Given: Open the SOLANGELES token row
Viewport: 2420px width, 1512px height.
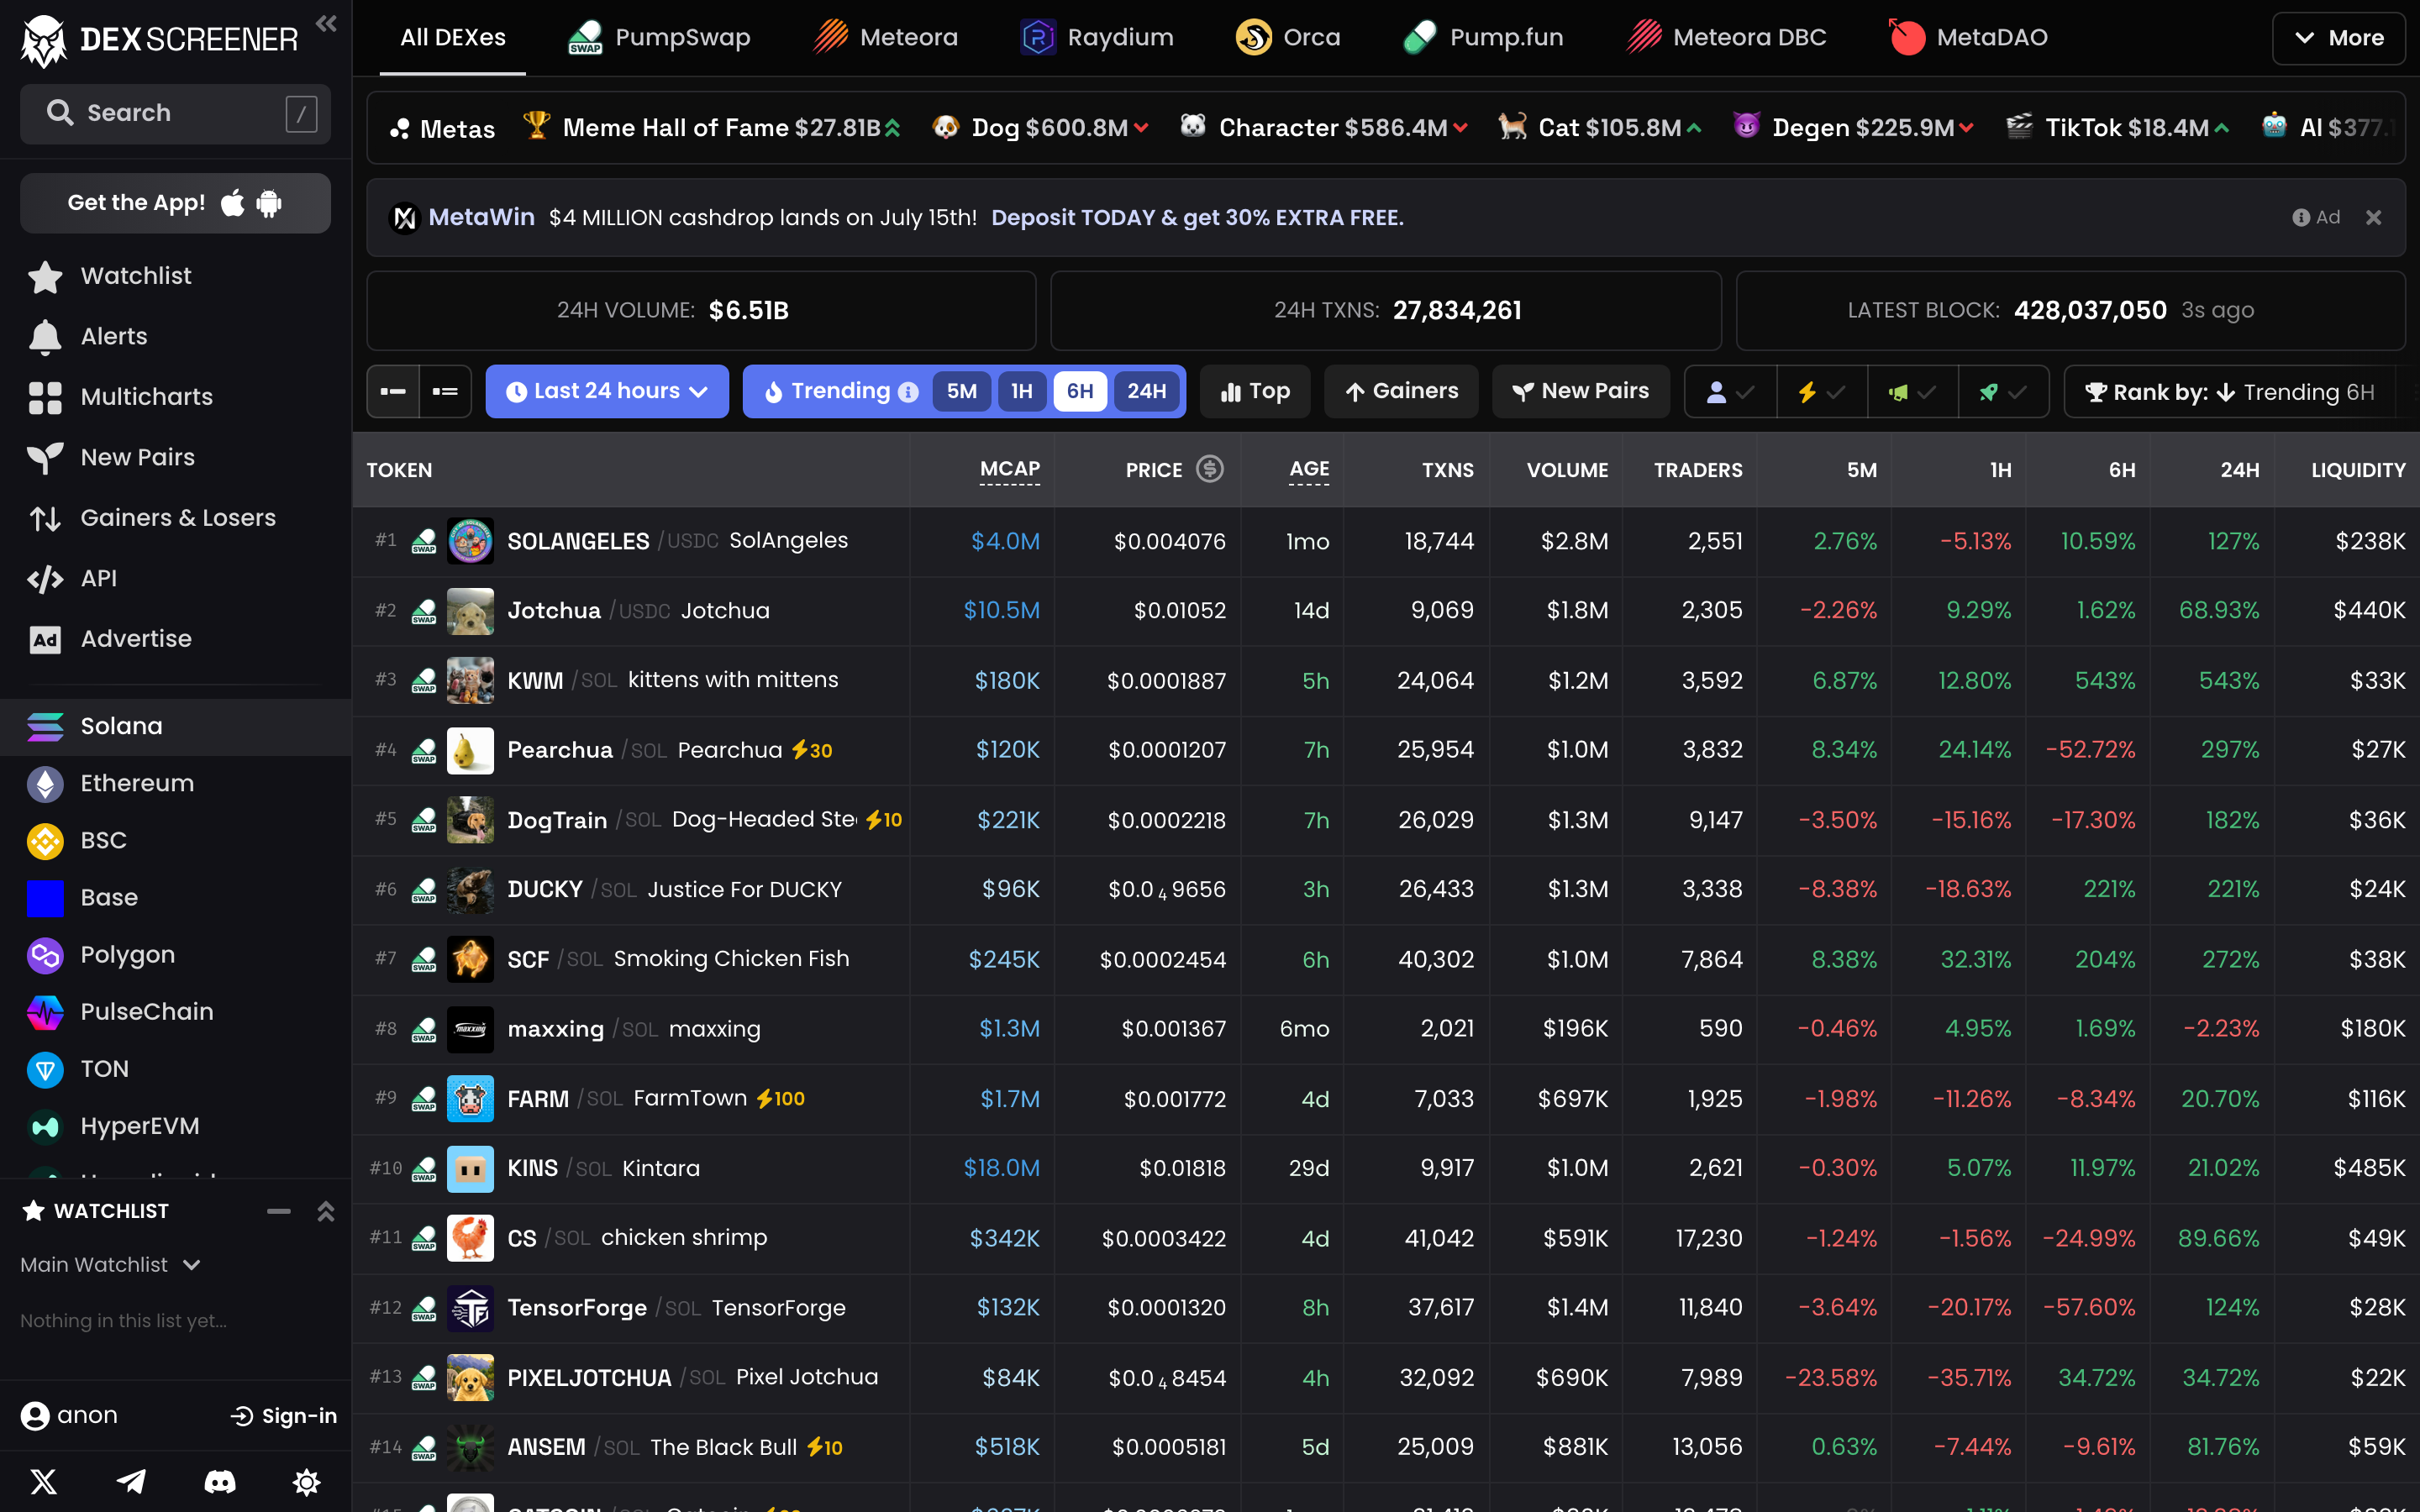Looking at the screenshot, I should point(1386,541).
